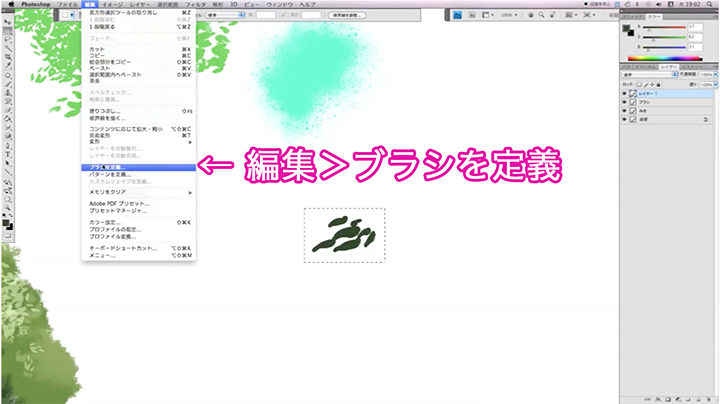Image resolution: width=720 pixels, height=404 pixels.
Task: Open the layer opacity dropdown
Action: (x=715, y=74)
